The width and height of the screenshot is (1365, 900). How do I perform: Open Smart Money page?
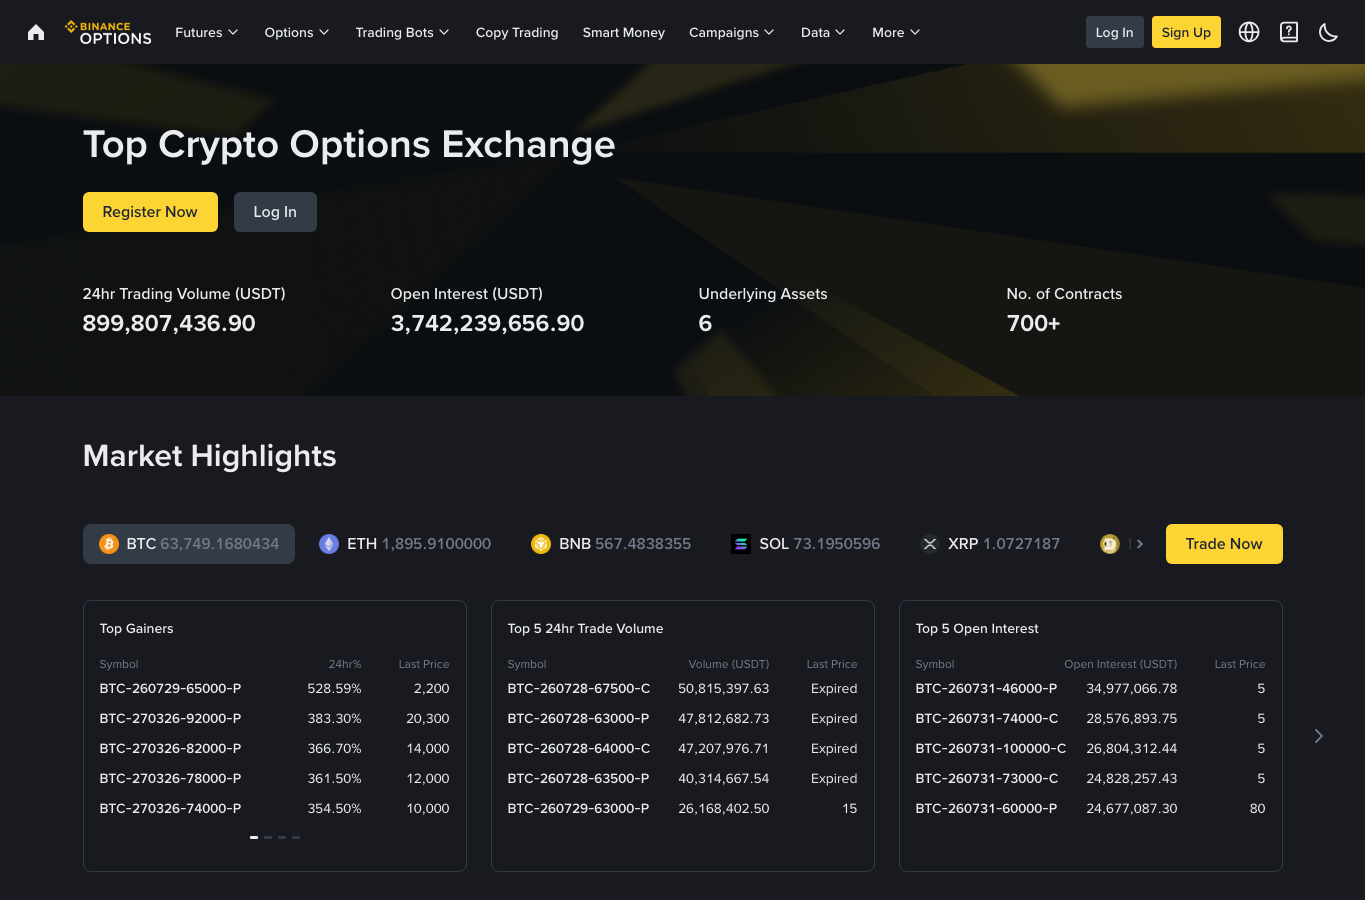pyautogui.click(x=624, y=32)
